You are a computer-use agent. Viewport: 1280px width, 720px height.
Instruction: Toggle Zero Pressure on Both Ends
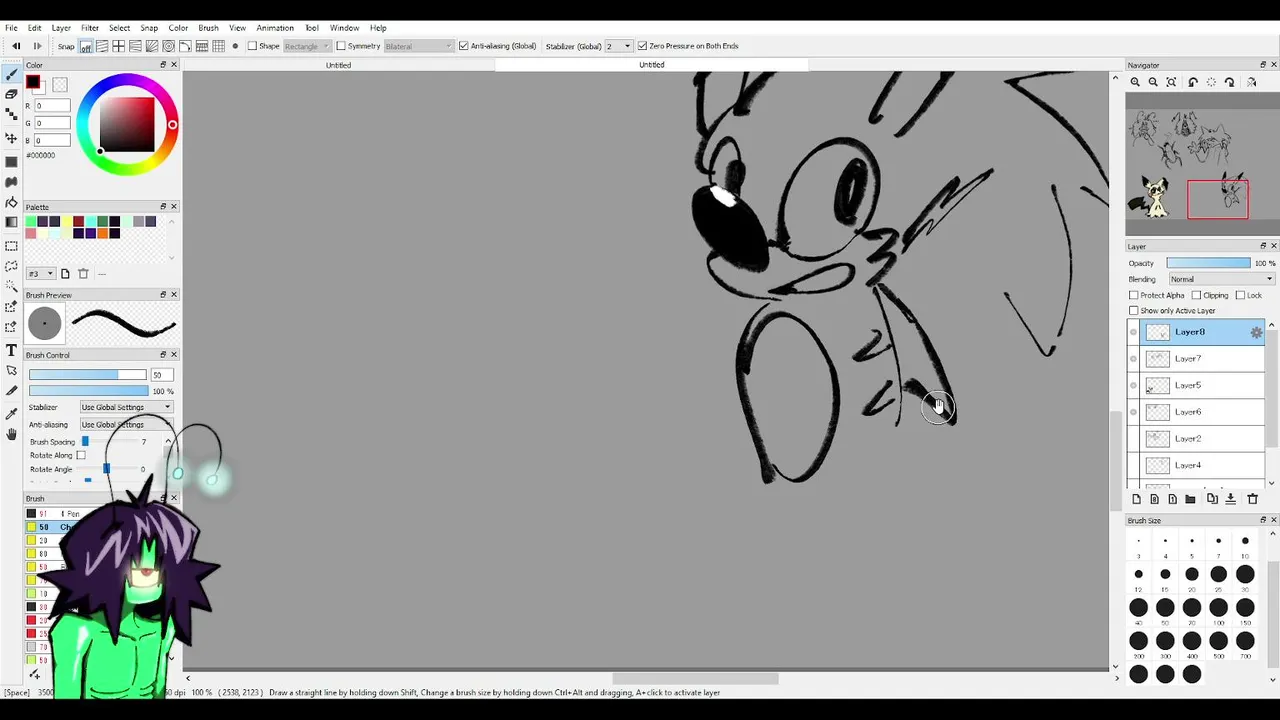tap(642, 46)
